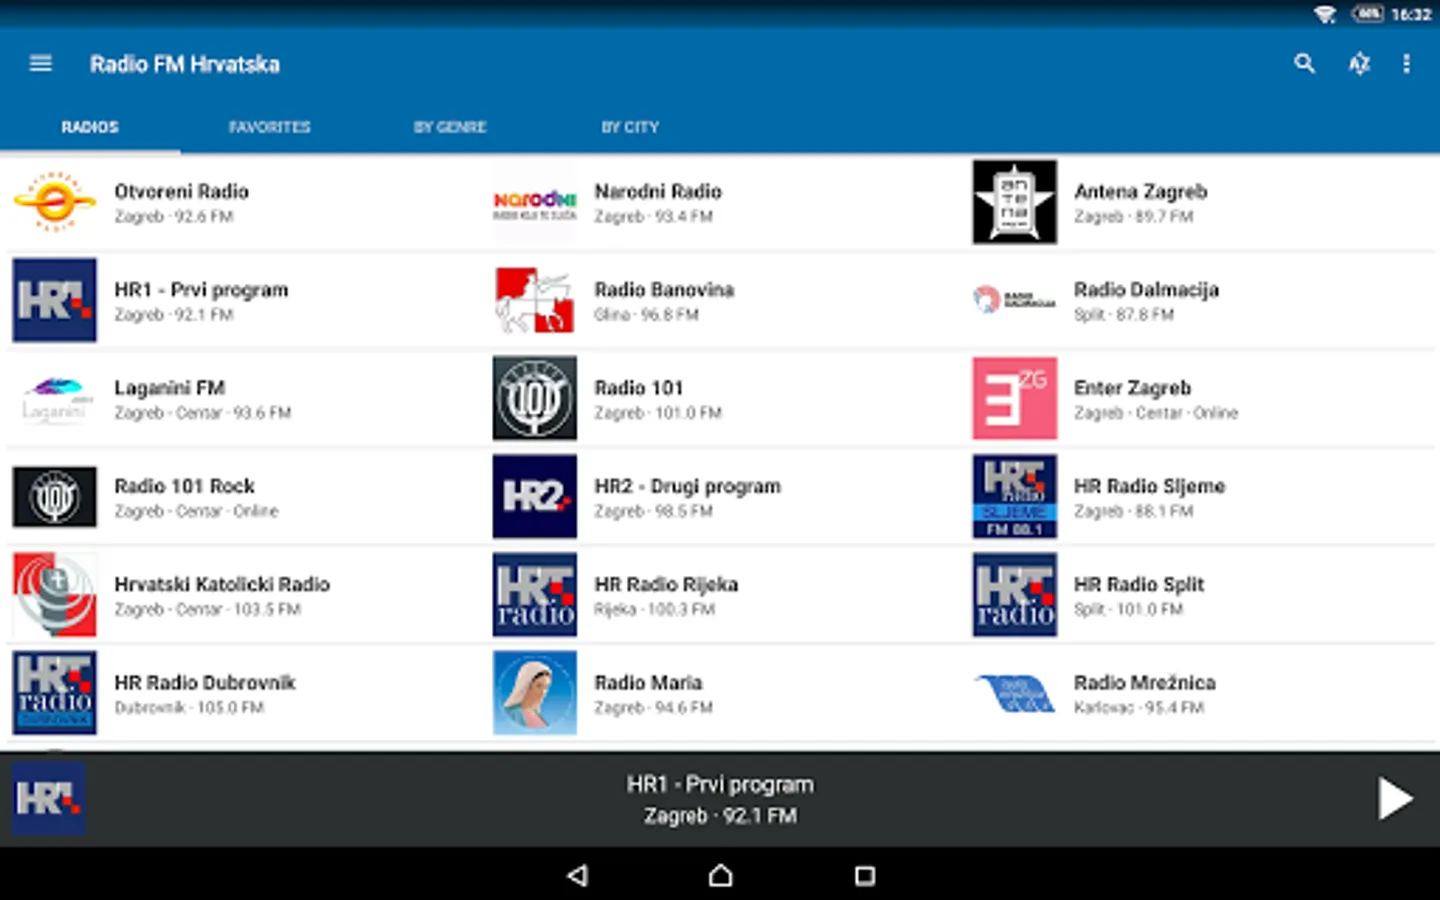The image size is (1440, 900).
Task: Choose the Hrvatski Katolicki Radio name
Action: (x=222, y=584)
